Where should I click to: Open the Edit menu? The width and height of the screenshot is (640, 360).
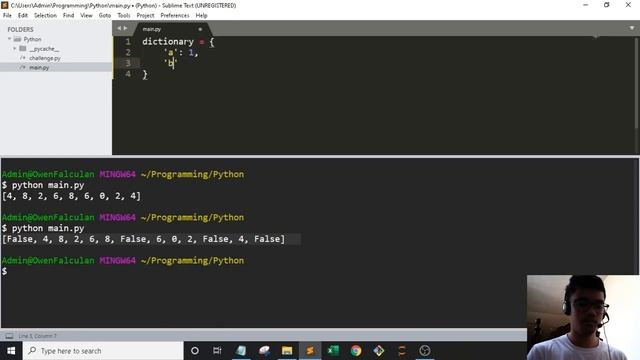pos(23,16)
